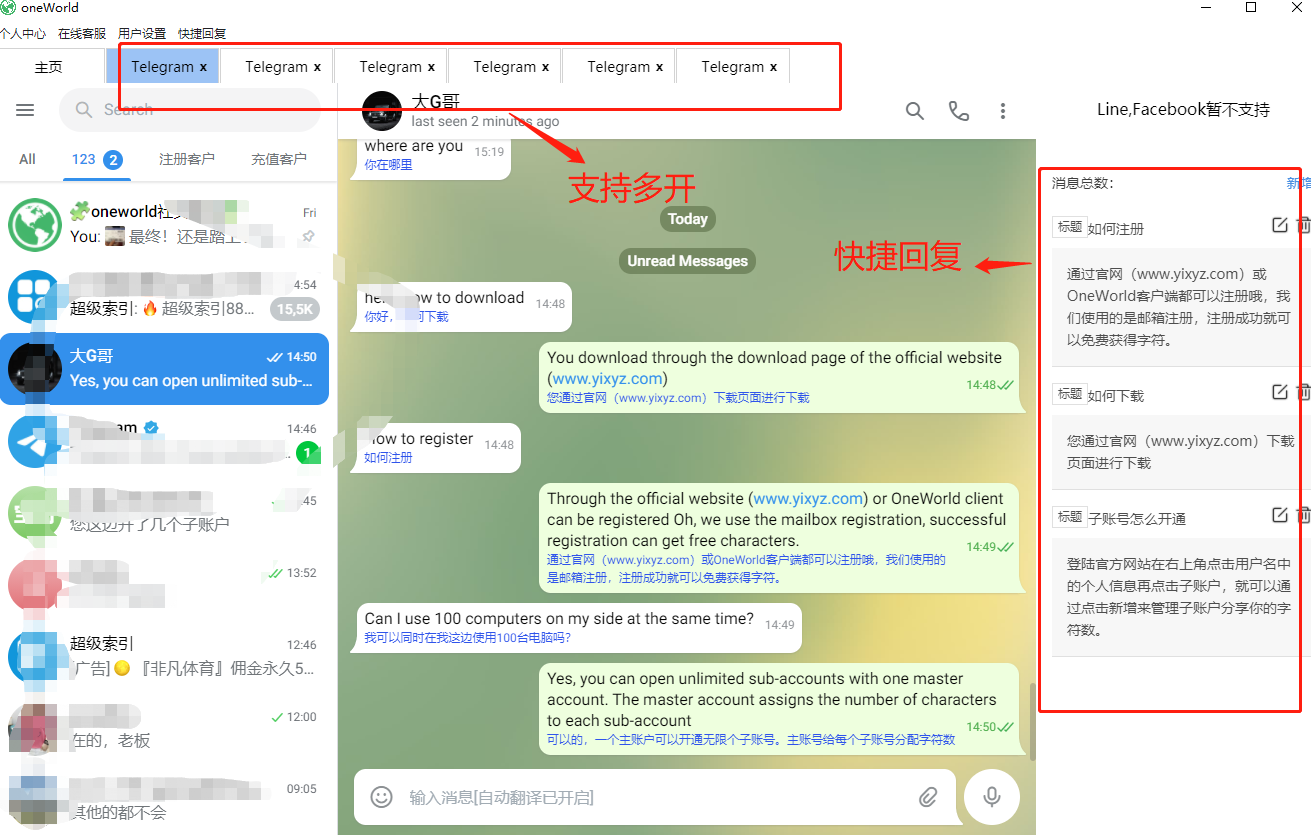Click the oneworld globe avatar chat
Image resolution: width=1311 pixels, height=835 pixels.
[x=35, y=225]
